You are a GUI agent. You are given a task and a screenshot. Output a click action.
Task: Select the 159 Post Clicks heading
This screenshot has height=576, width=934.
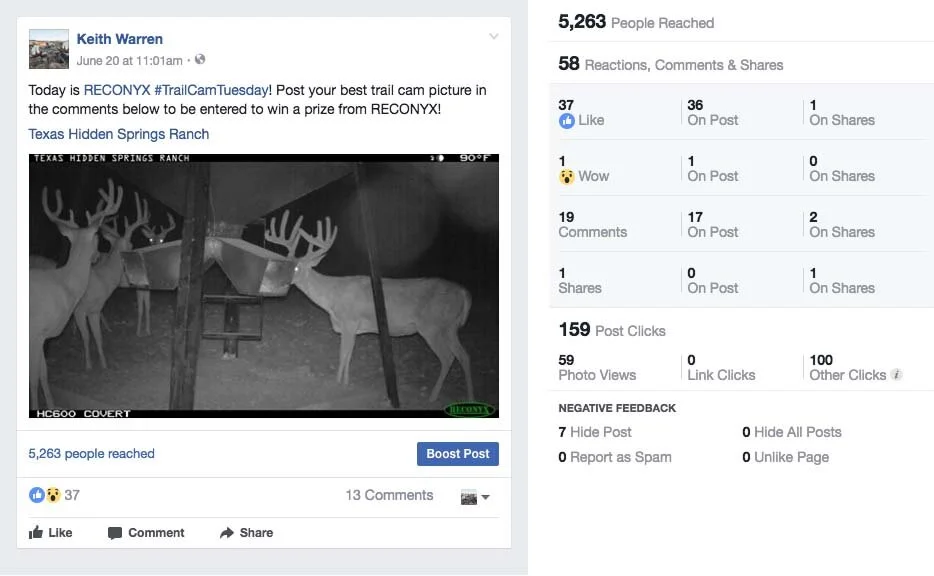[612, 330]
